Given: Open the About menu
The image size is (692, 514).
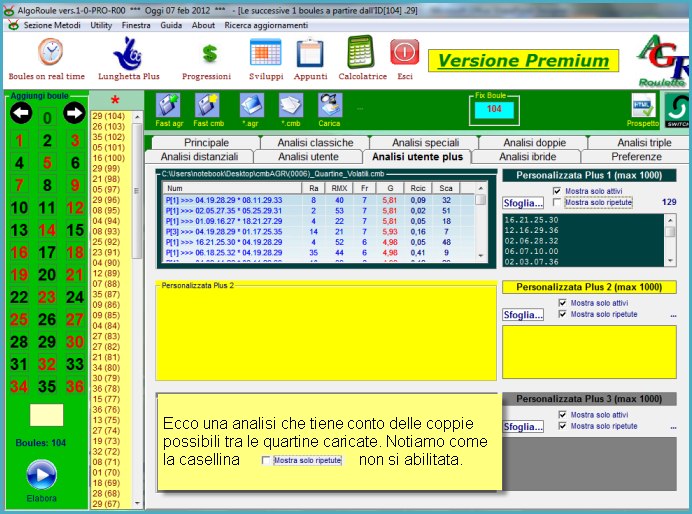Looking at the screenshot, I should [x=203, y=25].
